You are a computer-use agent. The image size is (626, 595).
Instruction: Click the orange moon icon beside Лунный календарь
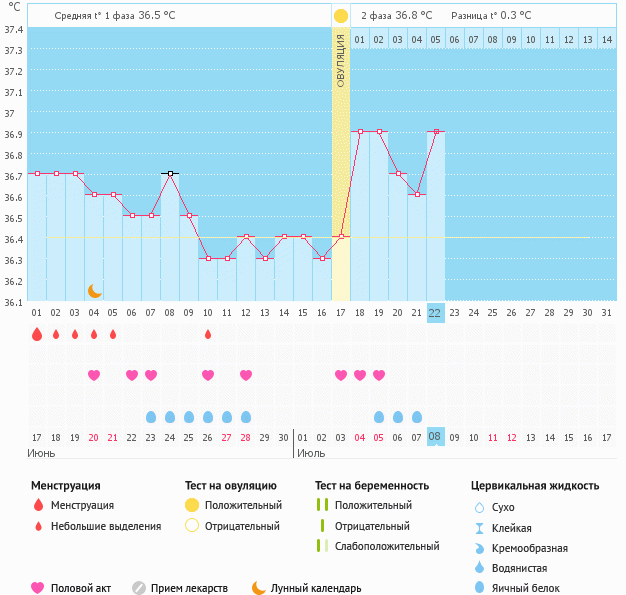(259, 588)
